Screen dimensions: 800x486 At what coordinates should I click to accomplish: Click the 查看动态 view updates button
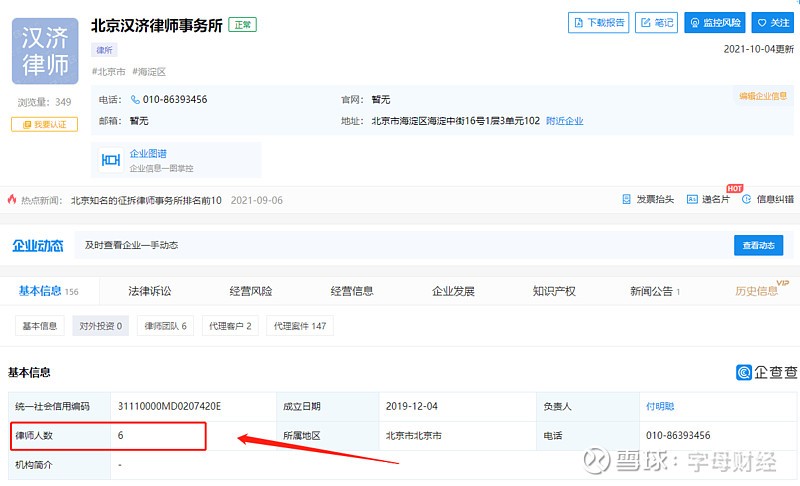758,246
